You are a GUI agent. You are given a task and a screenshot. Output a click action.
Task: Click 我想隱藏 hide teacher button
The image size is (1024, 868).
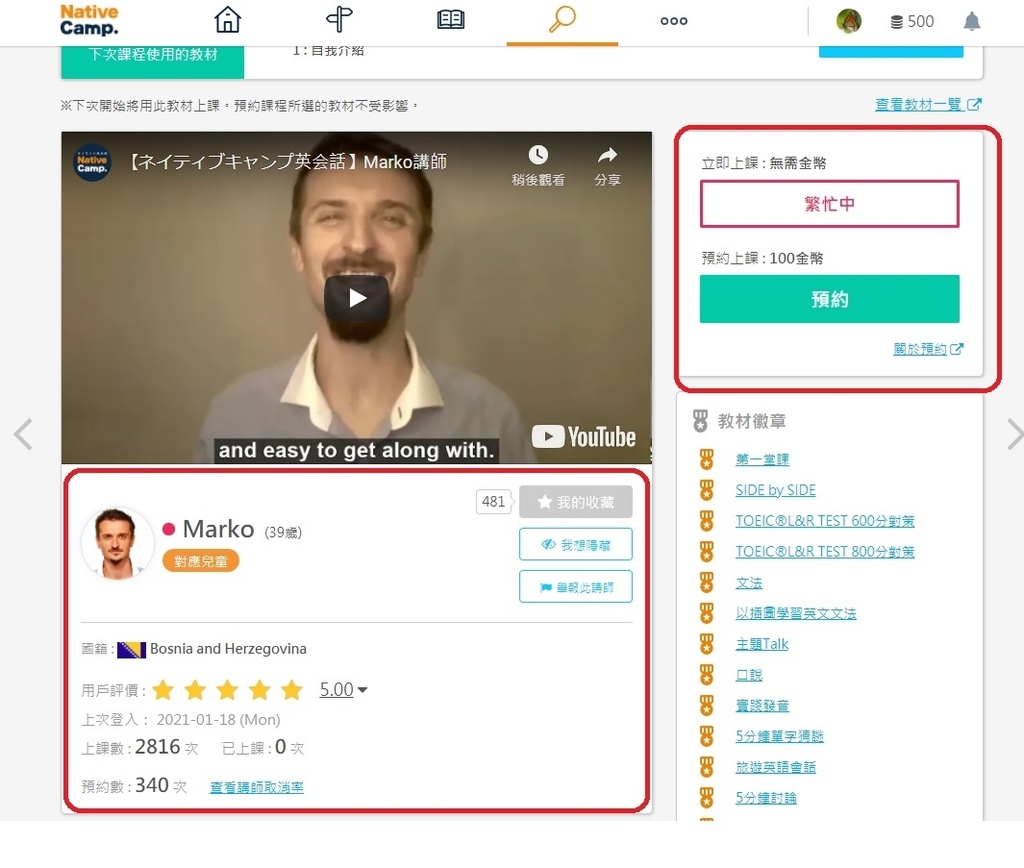(575, 544)
